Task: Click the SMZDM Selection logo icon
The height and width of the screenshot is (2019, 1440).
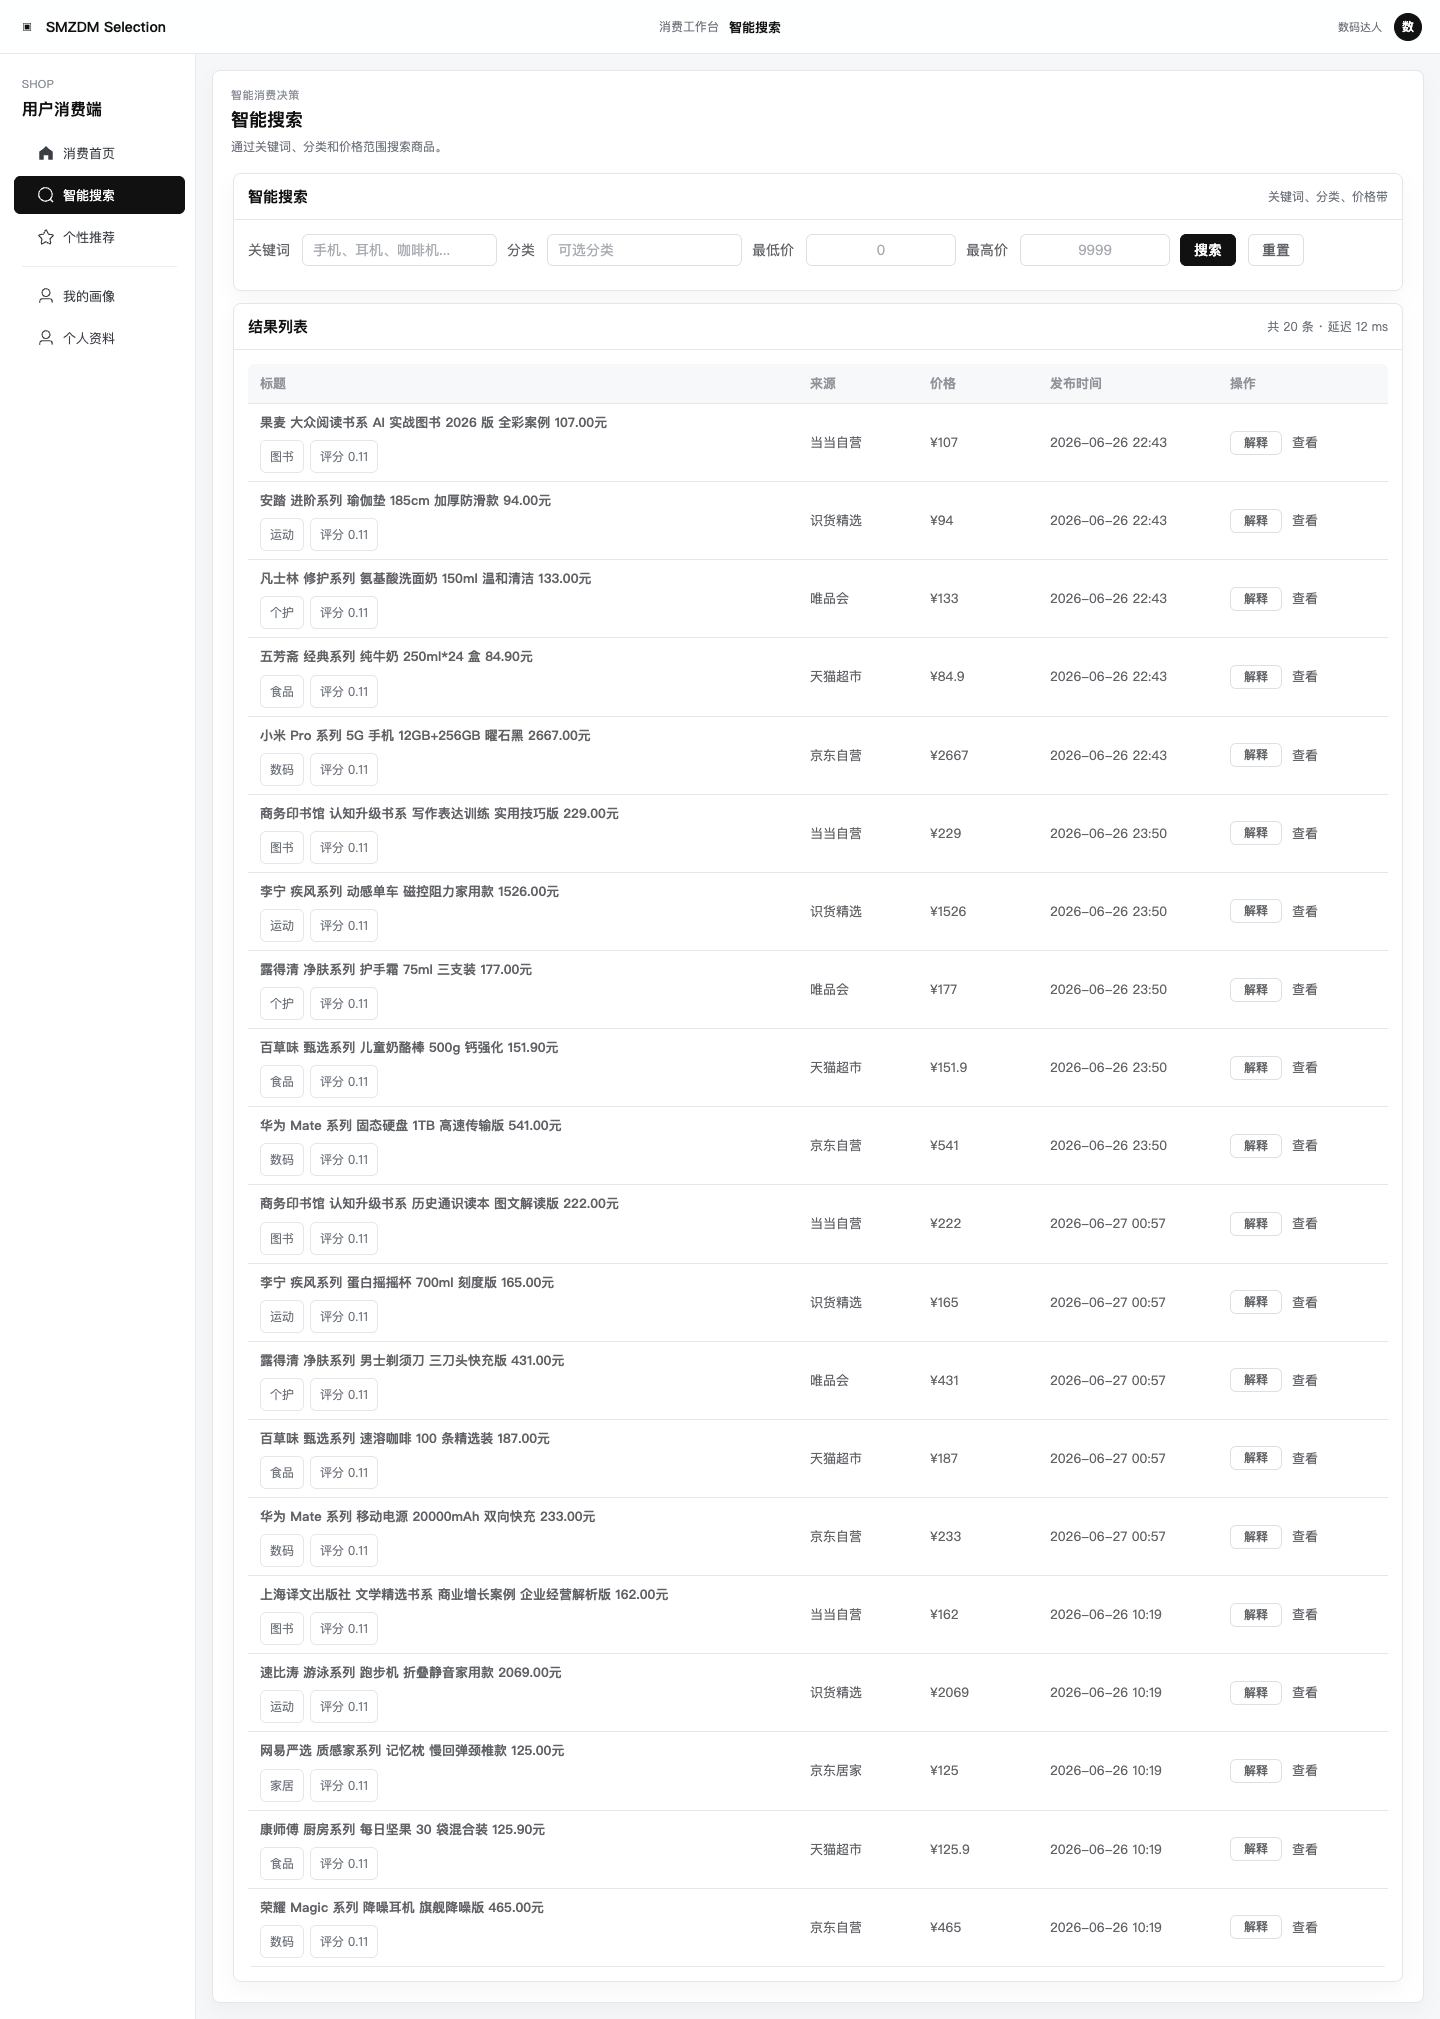Action: pos(27,27)
